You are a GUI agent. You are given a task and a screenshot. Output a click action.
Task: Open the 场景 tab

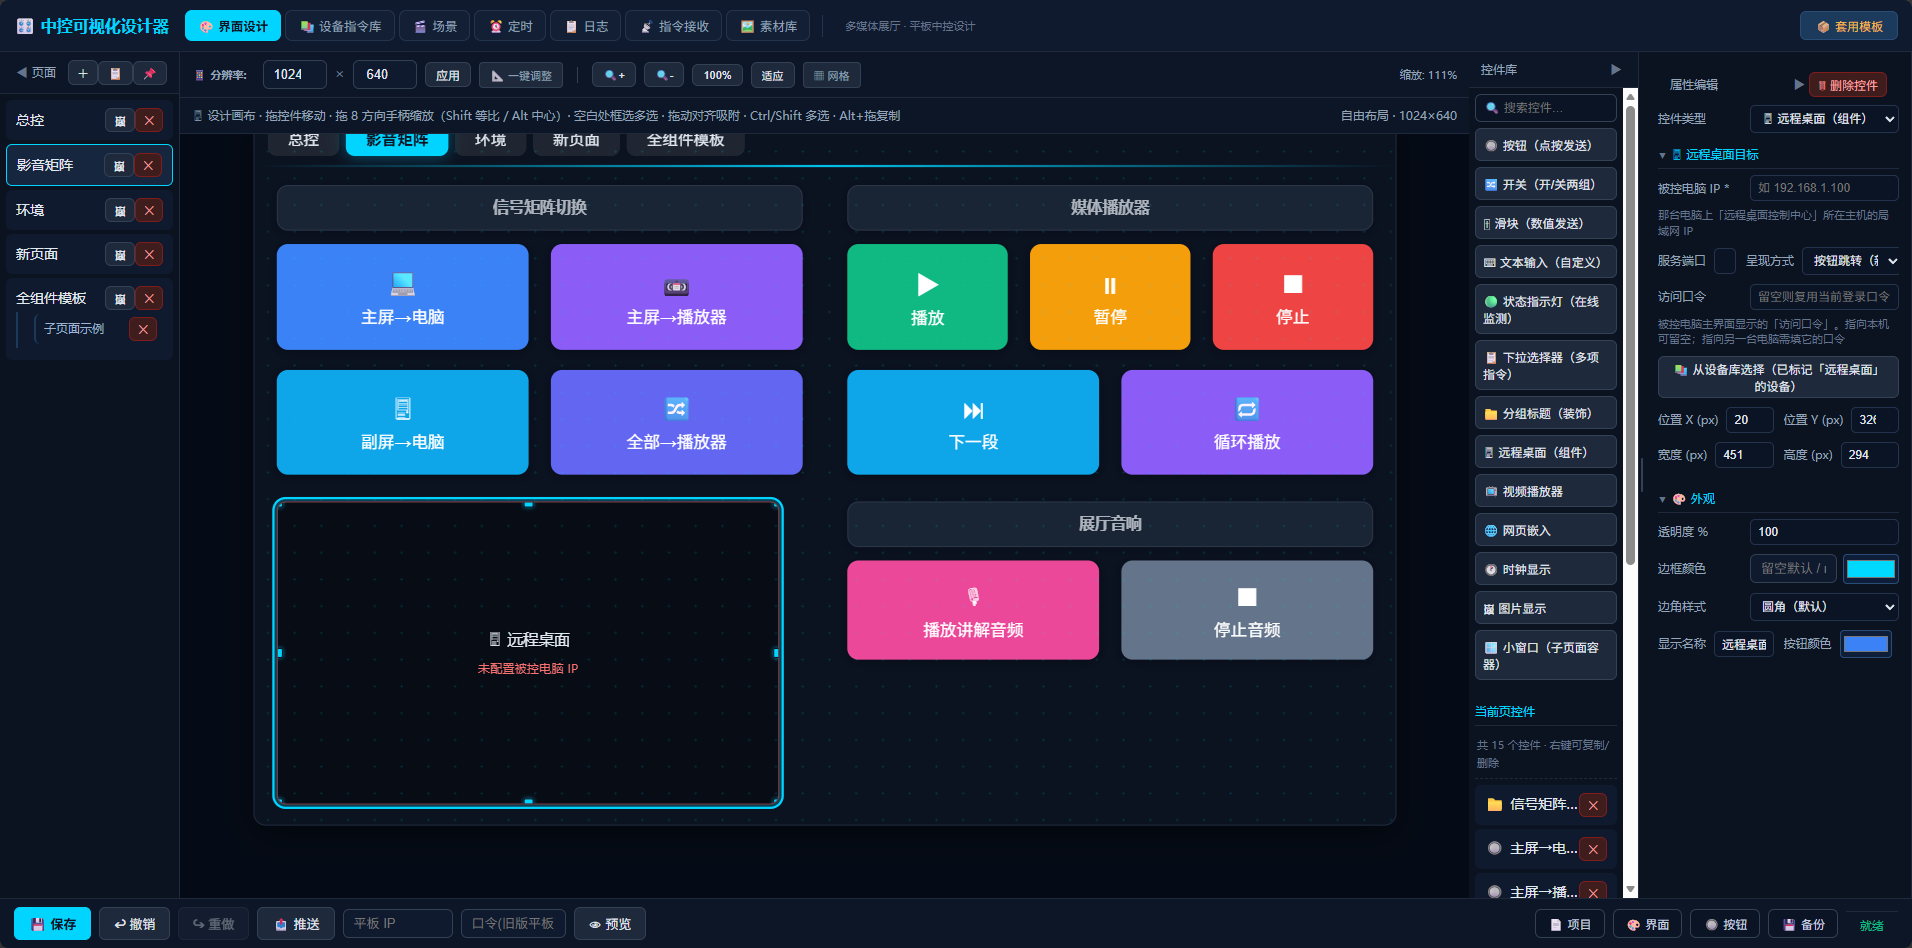pos(436,26)
